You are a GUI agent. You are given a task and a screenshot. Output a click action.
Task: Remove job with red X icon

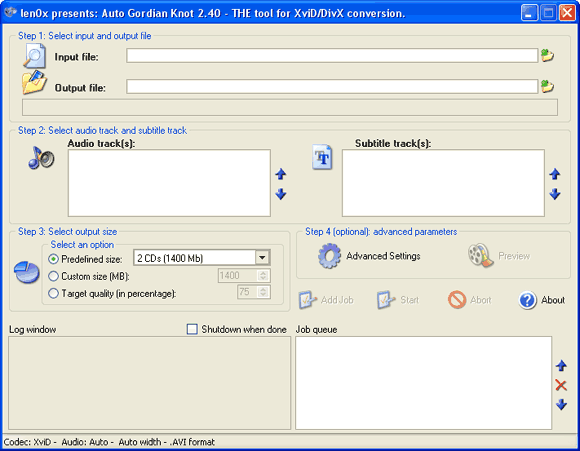[x=561, y=385]
